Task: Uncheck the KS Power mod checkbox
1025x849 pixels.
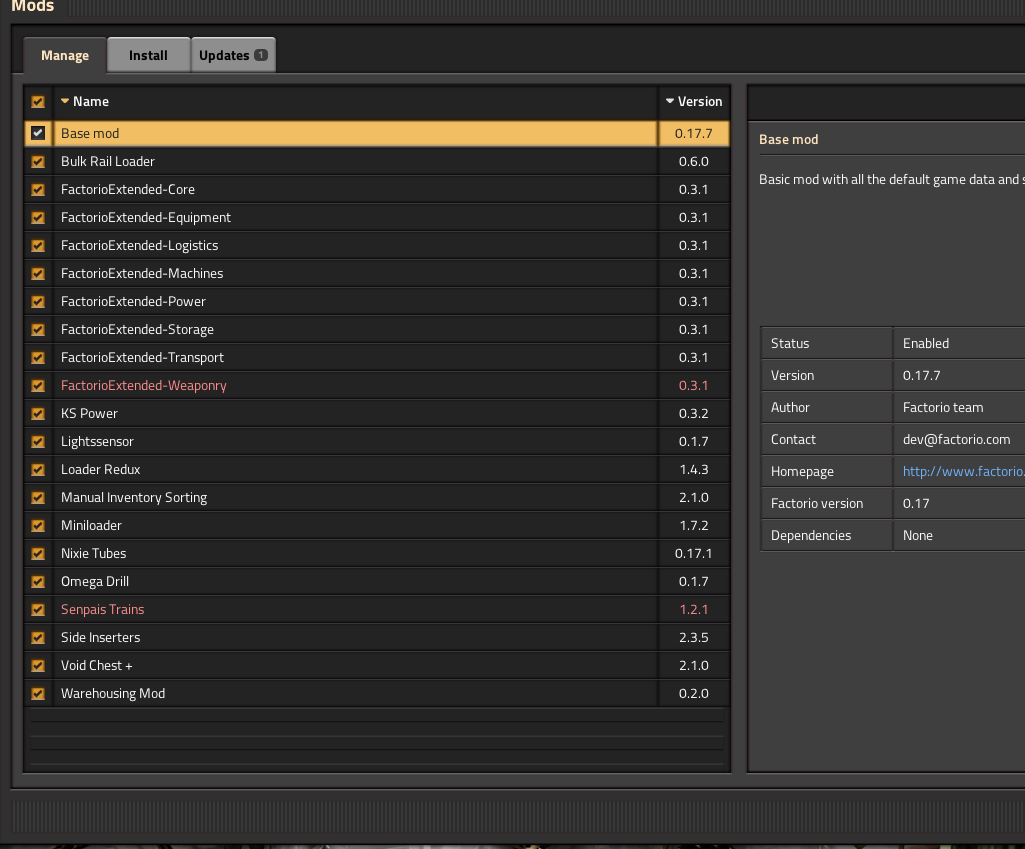Action: click(38, 414)
